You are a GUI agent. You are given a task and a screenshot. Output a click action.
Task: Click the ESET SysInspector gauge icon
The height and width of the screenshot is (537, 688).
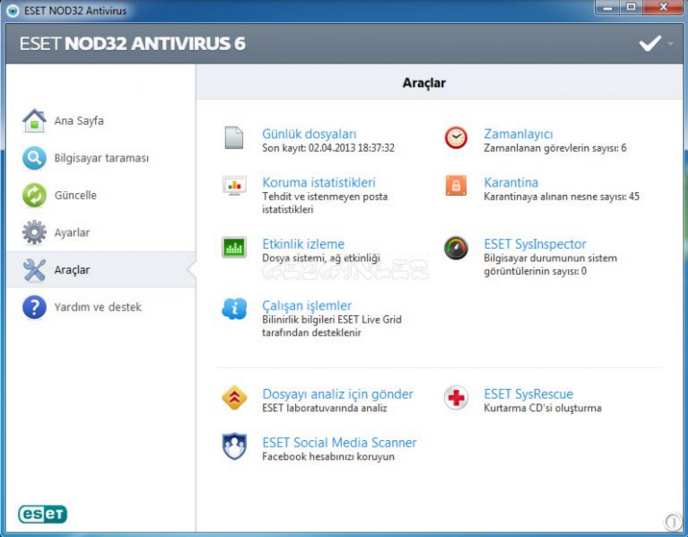(456, 248)
